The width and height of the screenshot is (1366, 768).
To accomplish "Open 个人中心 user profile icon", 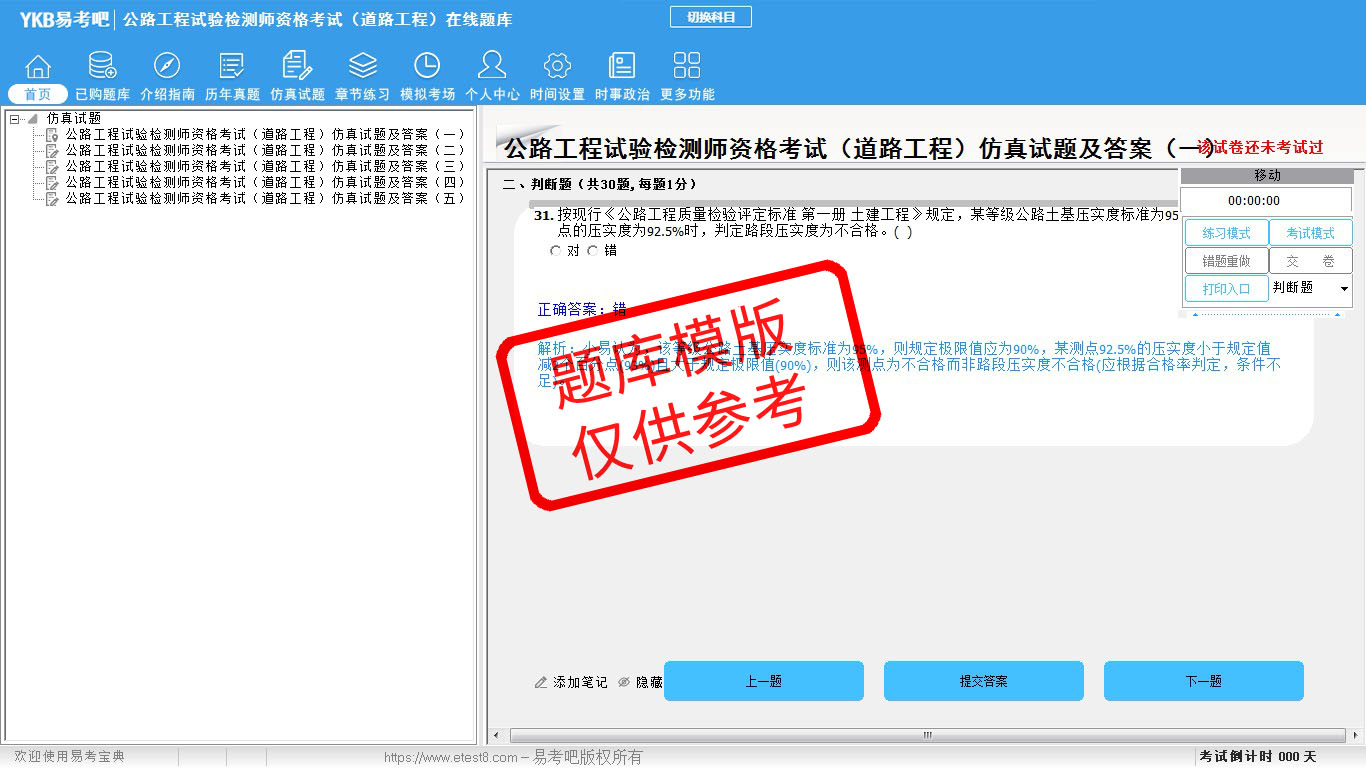I will tap(492, 67).
